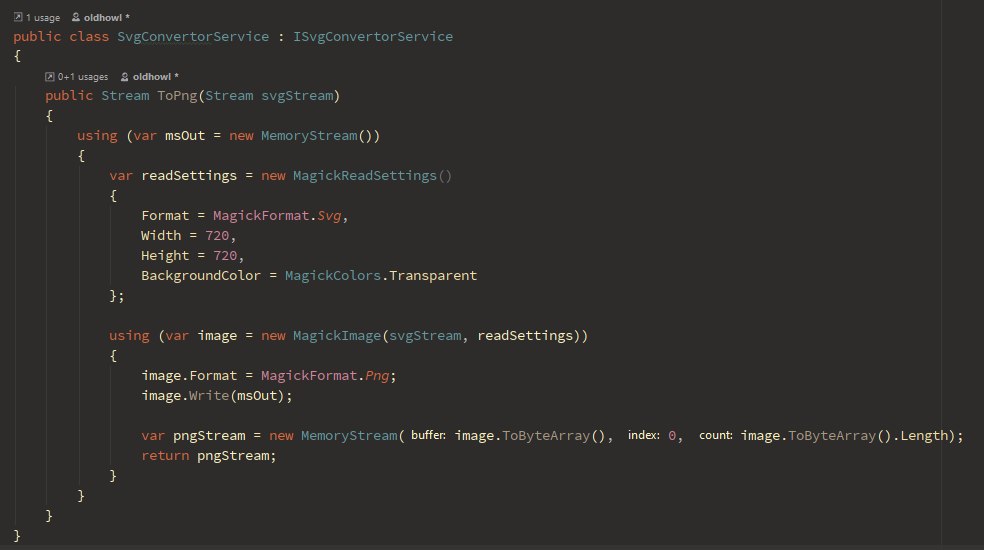This screenshot has height=550, width=984.
Task: Click the interface name 'ISvgConvertorService'
Action: pyautogui.click(x=373, y=36)
